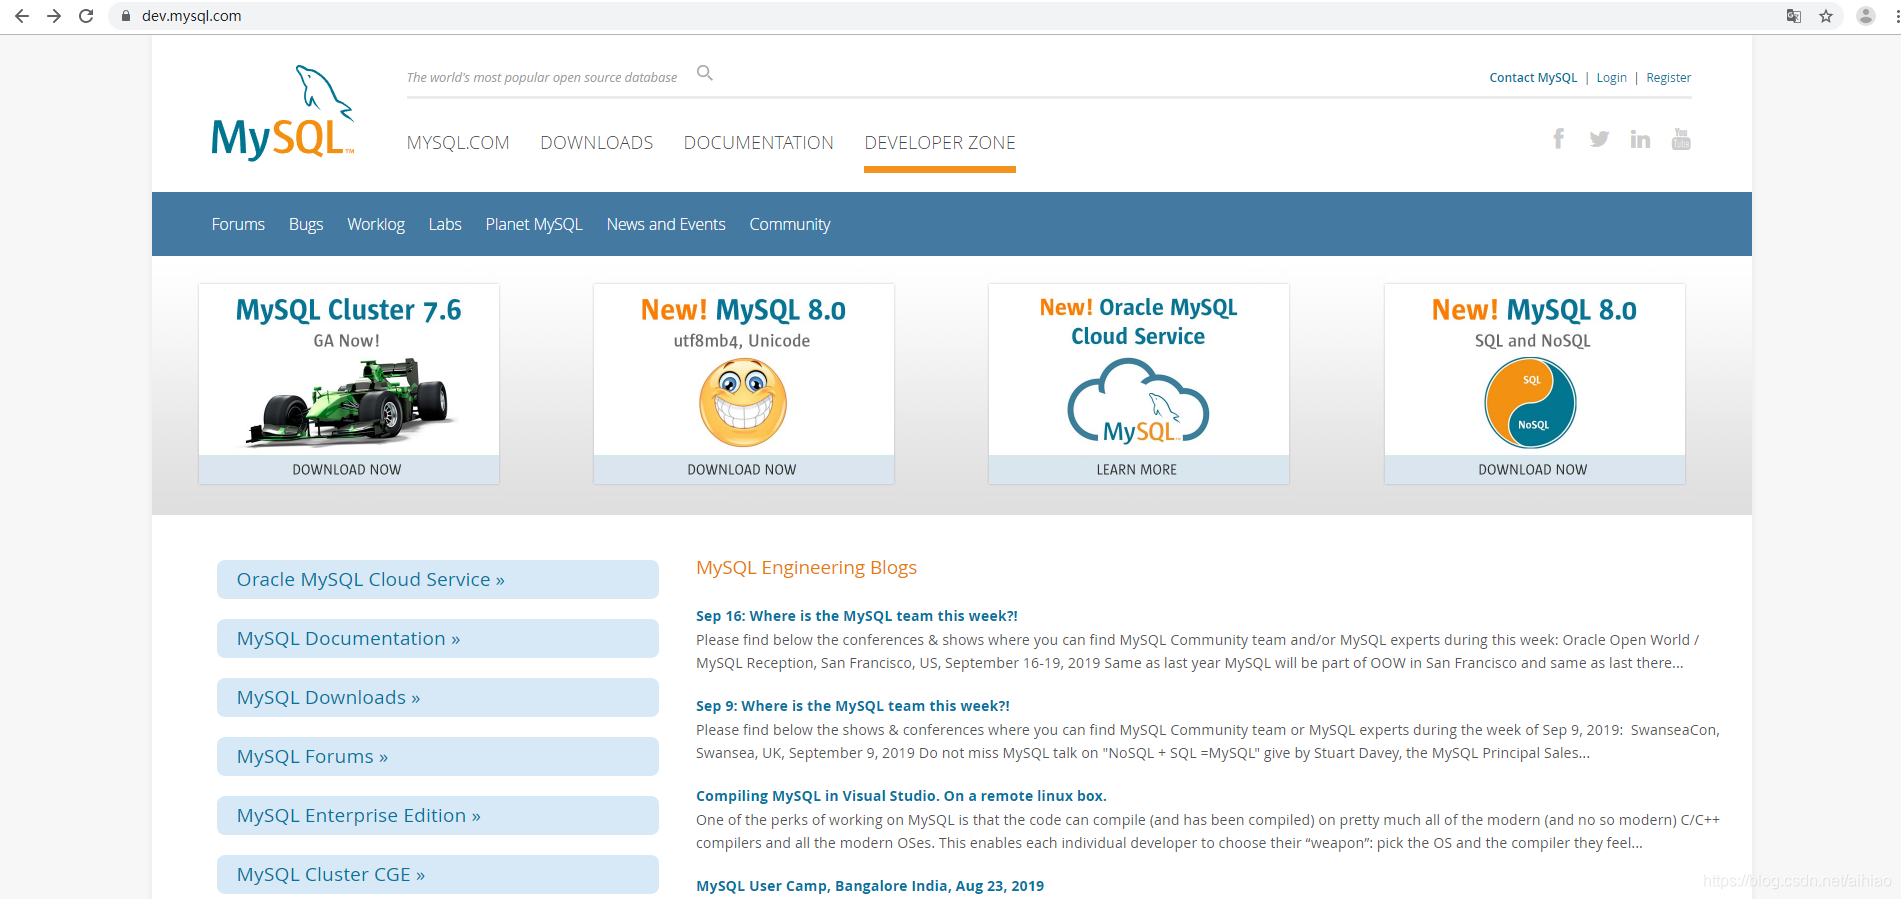Image resolution: width=1901 pixels, height=899 pixels.
Task: Open Sep 16: Where is the MySQL team post
Action: point(857,616)
